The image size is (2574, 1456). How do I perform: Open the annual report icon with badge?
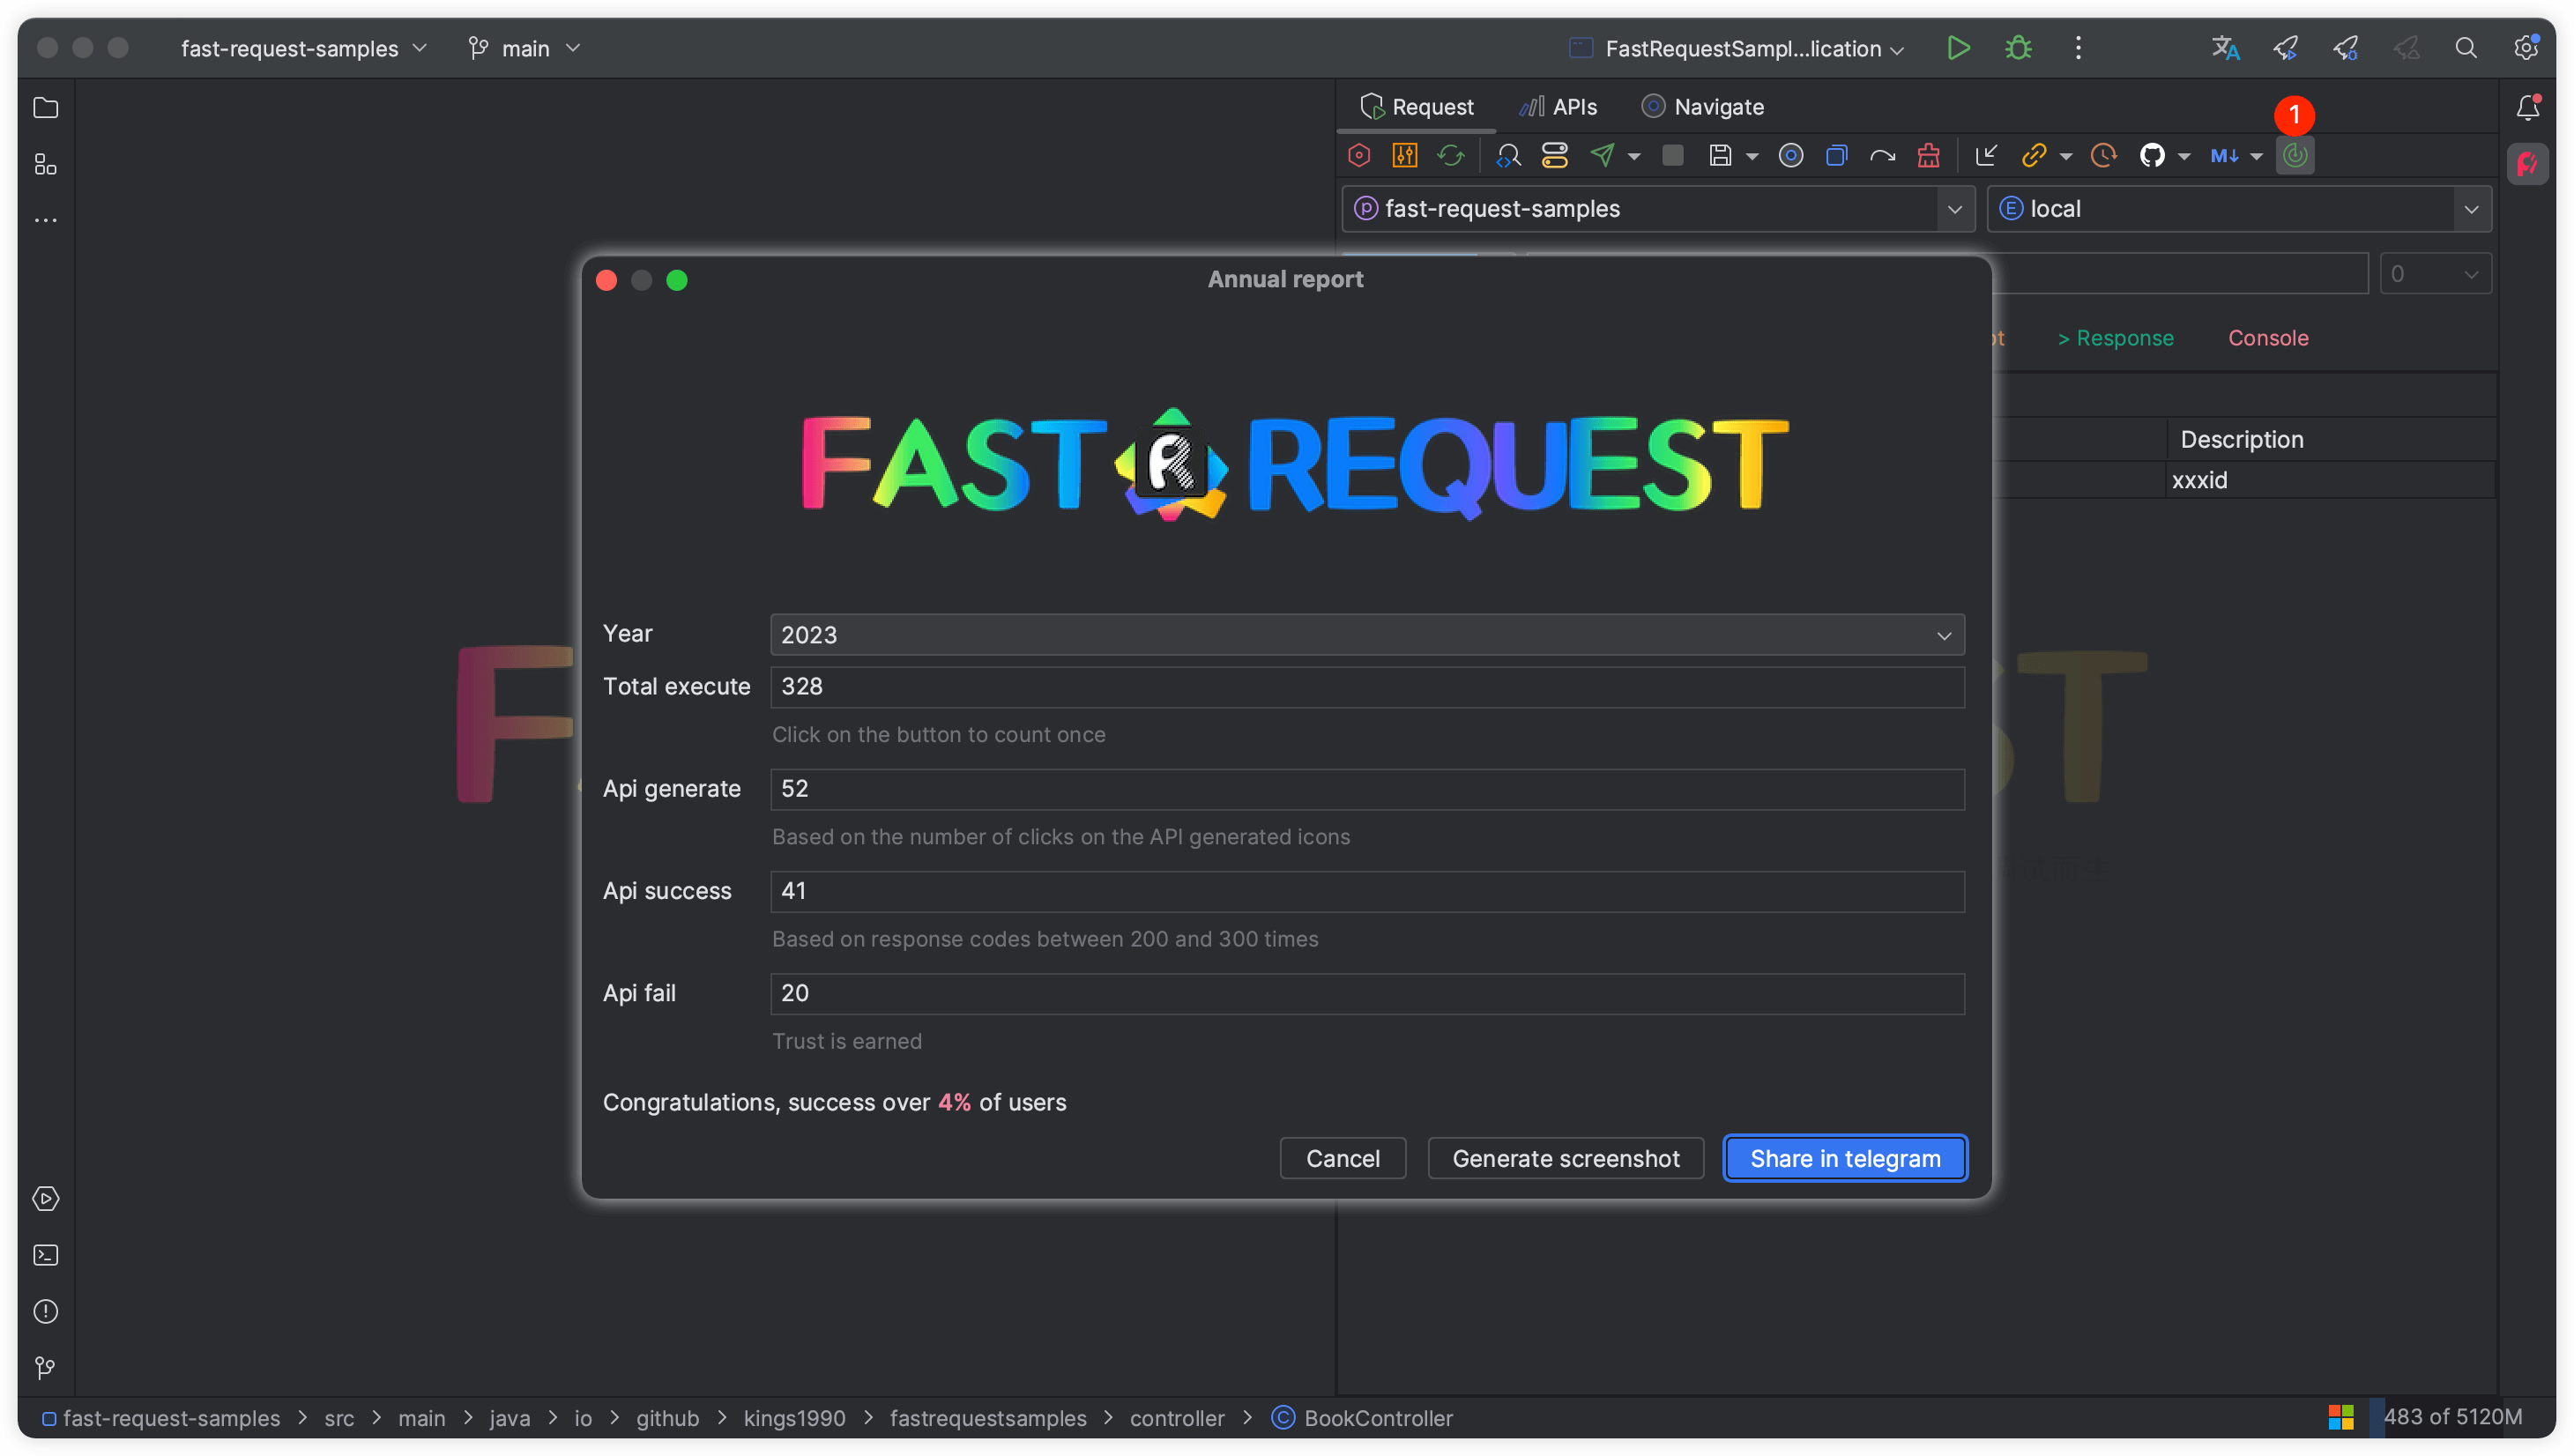point(2295,156)
